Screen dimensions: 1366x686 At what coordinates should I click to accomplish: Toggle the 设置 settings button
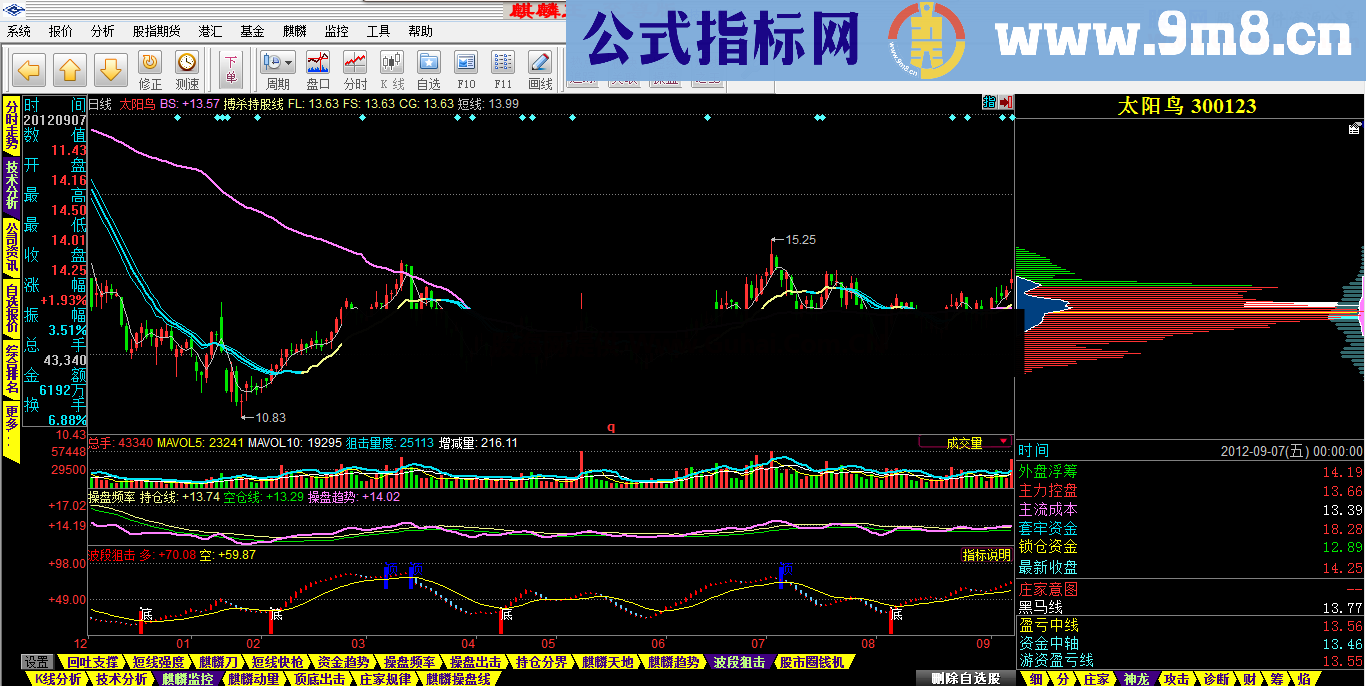click(37, 662)
